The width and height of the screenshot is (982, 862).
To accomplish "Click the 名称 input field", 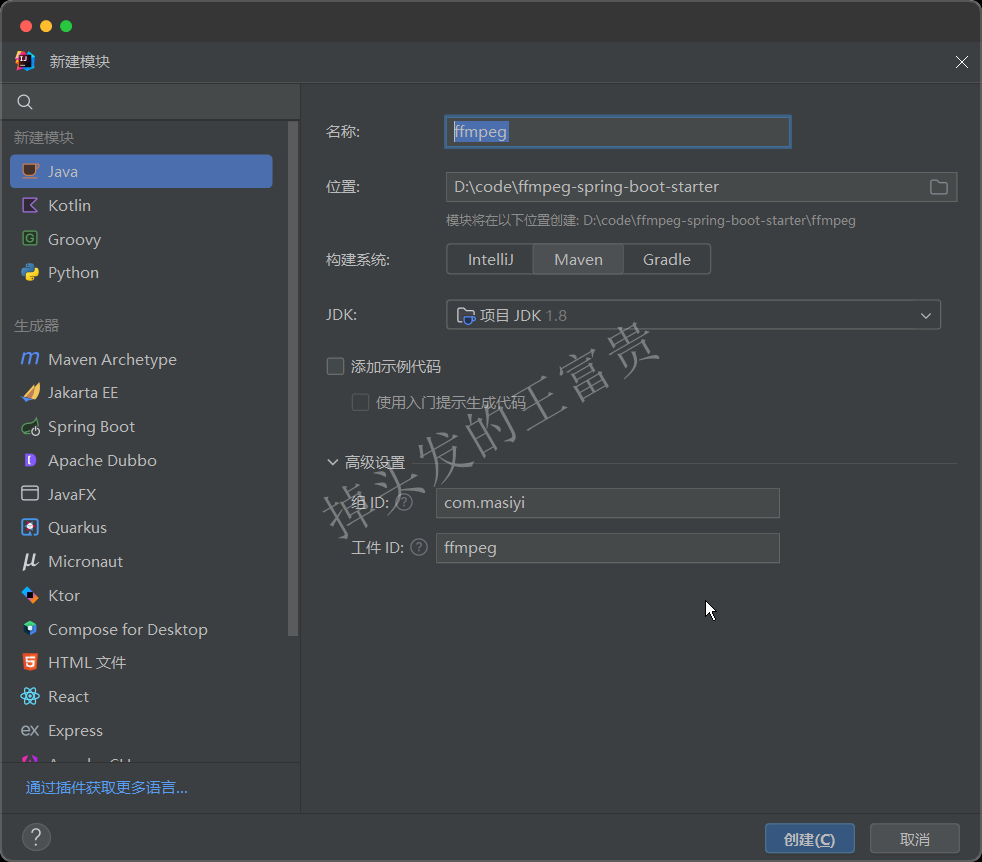I will pyautogui.click(x=618, y=132).
